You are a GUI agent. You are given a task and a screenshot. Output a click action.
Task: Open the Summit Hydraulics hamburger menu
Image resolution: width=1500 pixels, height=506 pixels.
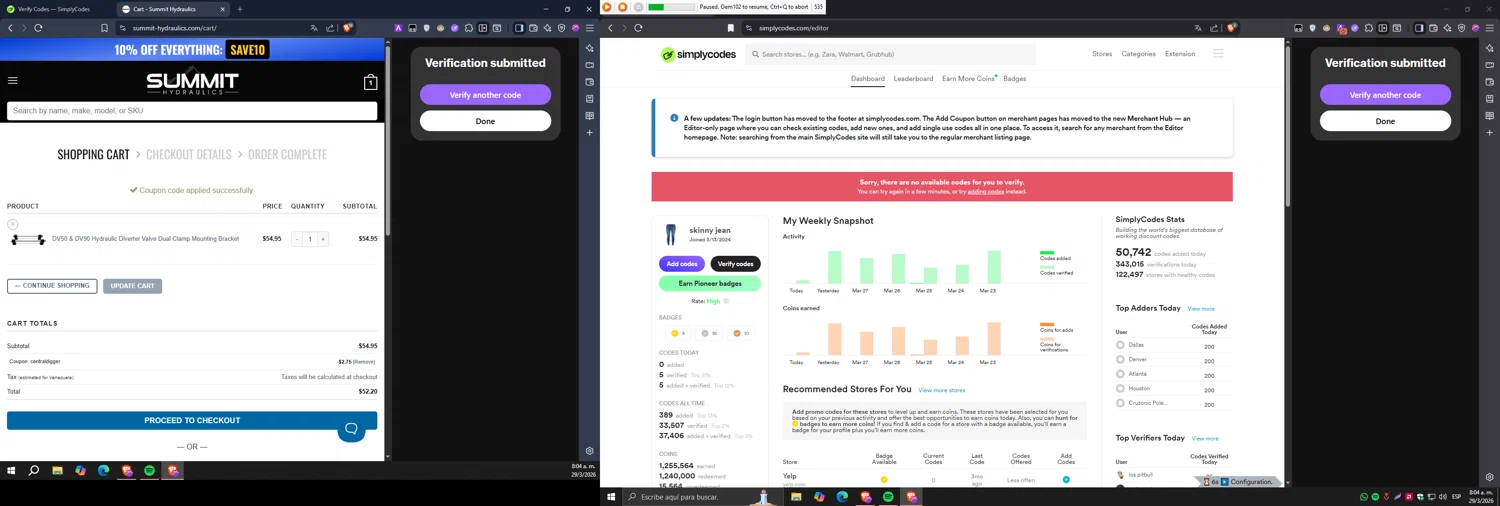point(12,81)
